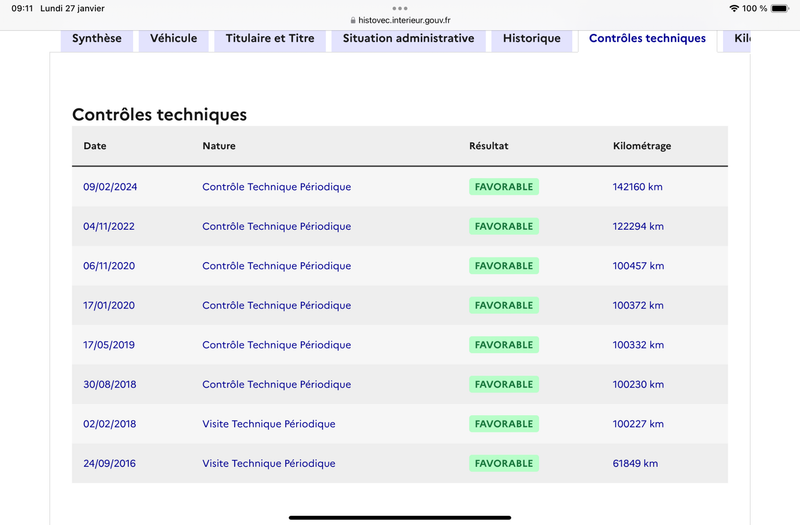Click the Résultat column header

click(x=489, y=146)
